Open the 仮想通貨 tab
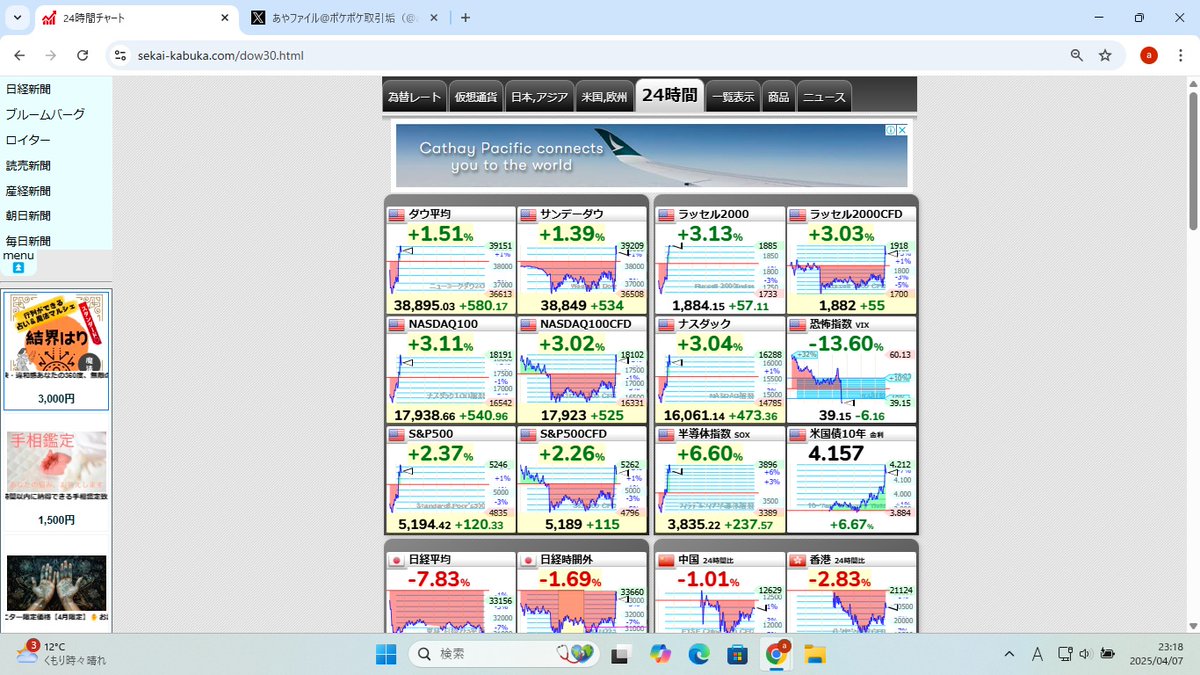Viewport: 1200px width, 675px height. tap(475, 97)
